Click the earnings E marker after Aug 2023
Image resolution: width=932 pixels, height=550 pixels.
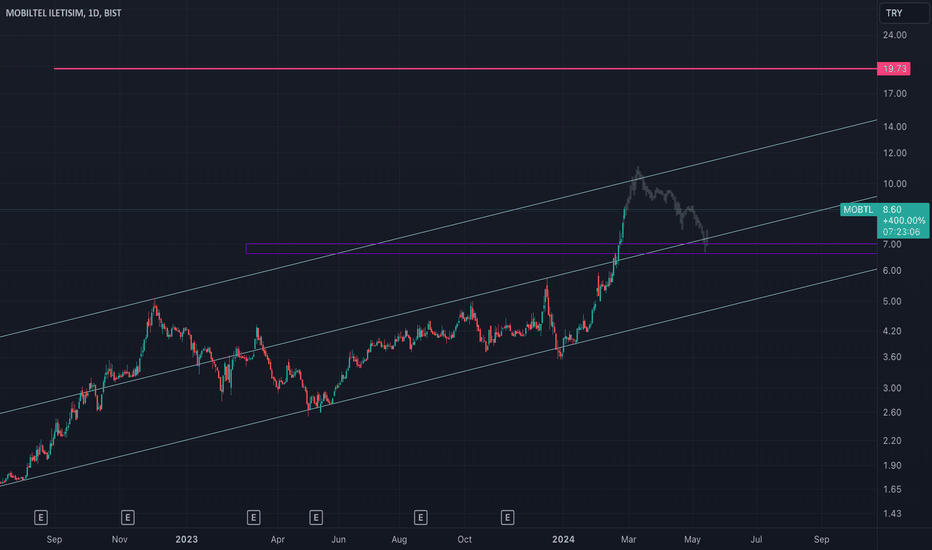click(420, 517)
